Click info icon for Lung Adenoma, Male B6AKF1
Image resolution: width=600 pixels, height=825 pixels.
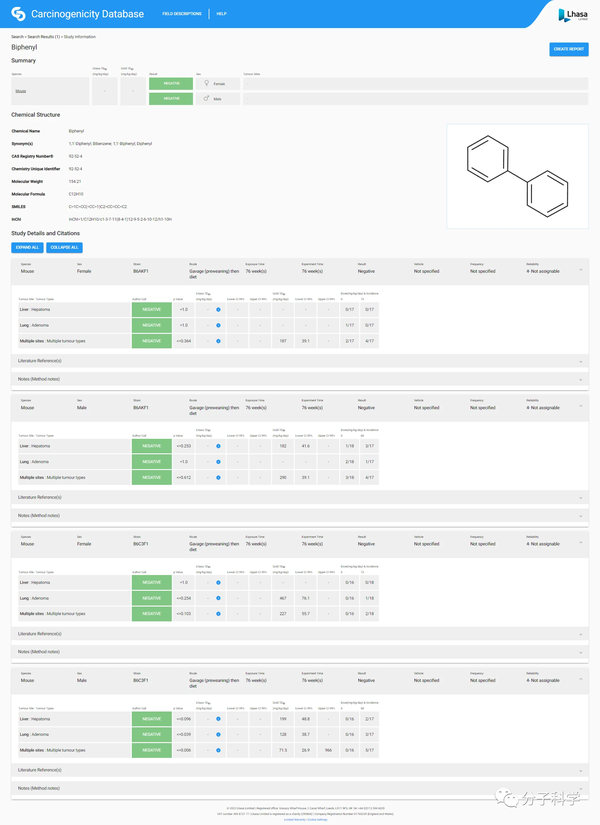218,461
